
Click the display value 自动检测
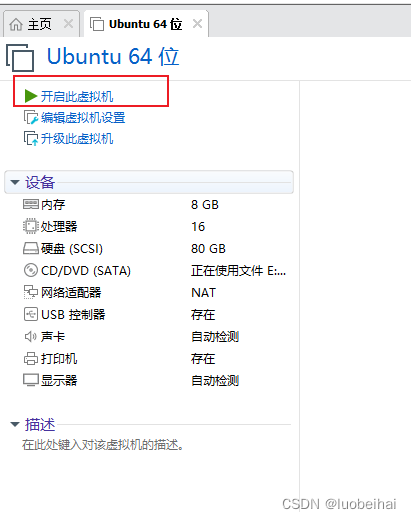(x=215, y=380)
